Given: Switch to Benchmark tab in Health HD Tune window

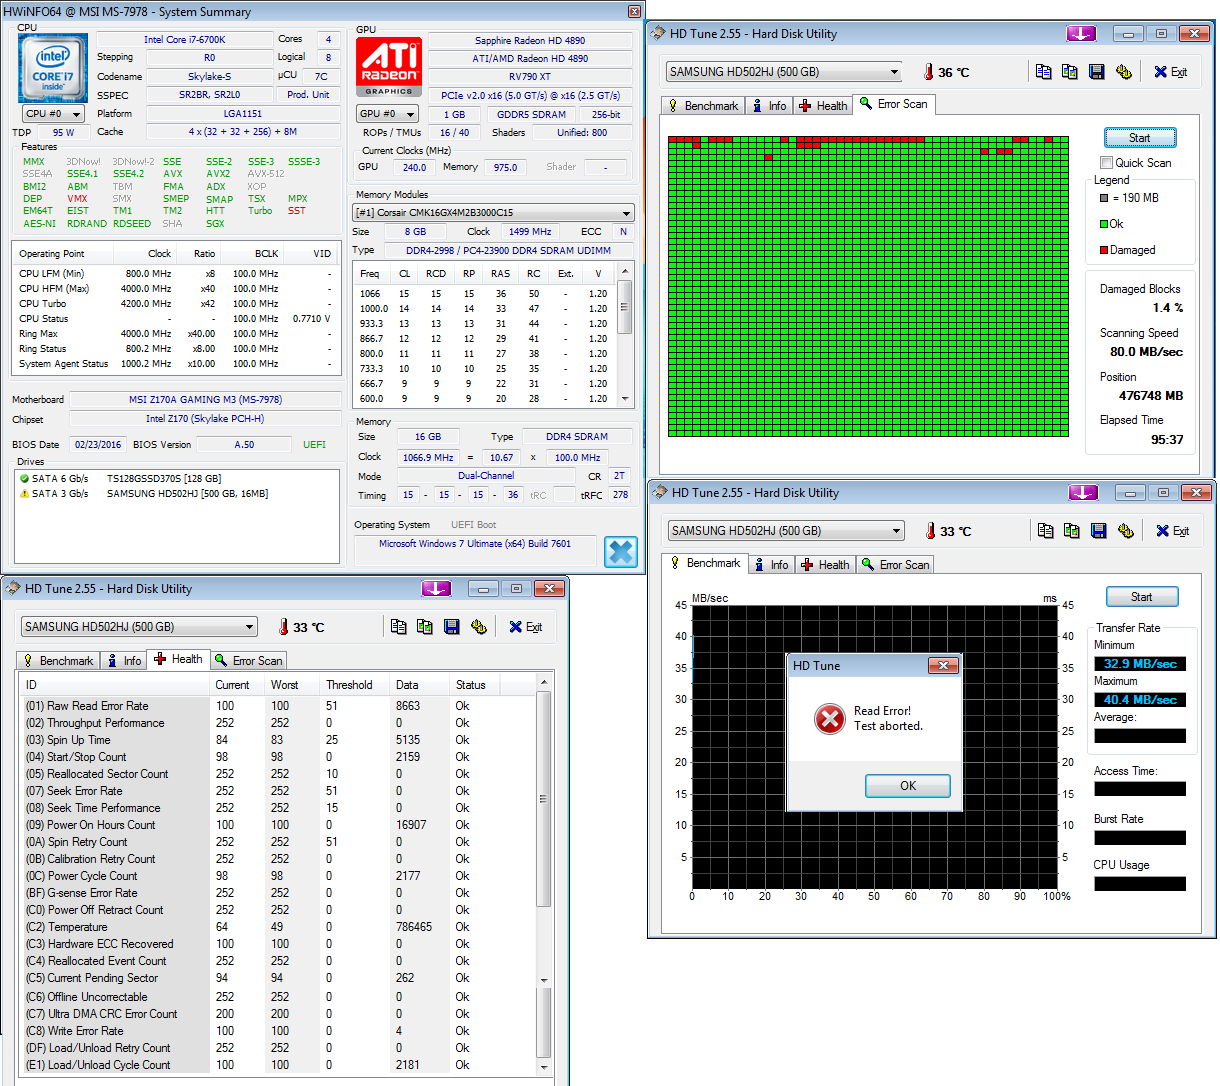Looking at the screenshot, I should pos(58,660).
